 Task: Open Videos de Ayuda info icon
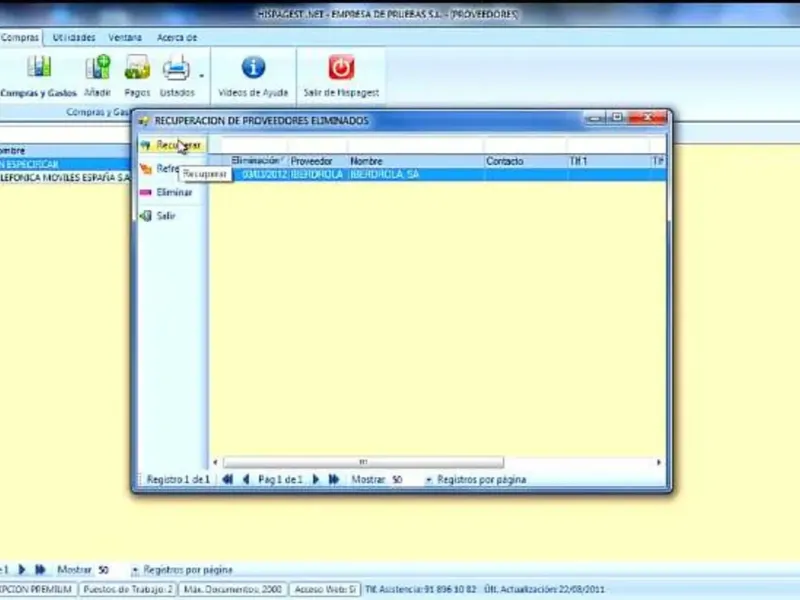(253, 67)
